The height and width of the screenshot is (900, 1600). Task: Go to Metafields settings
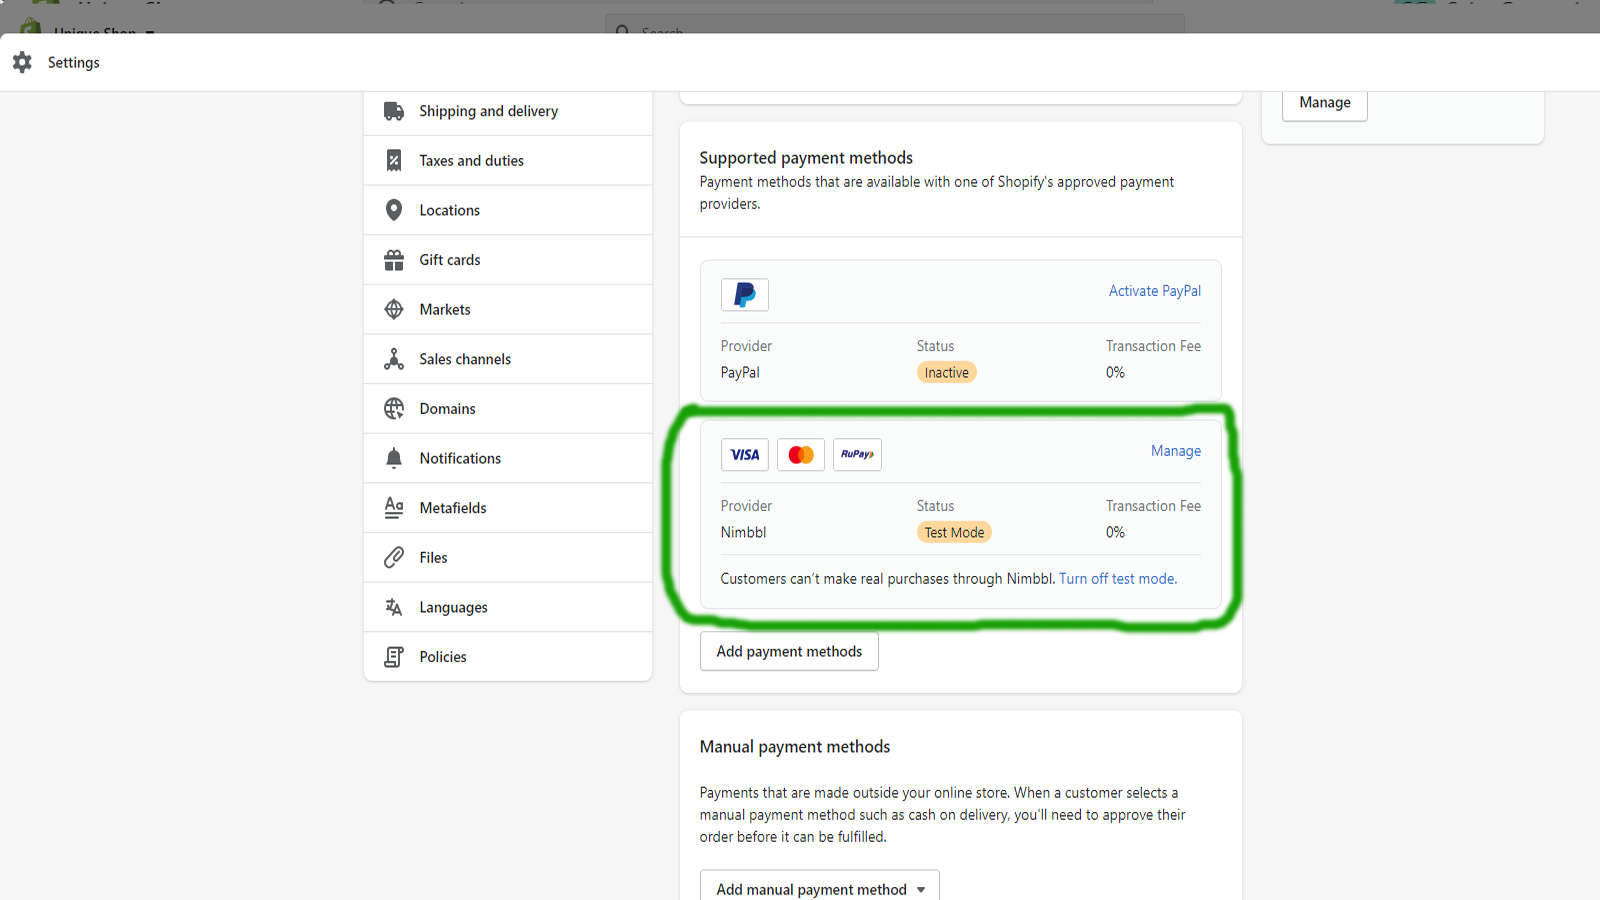click(508, 508)
